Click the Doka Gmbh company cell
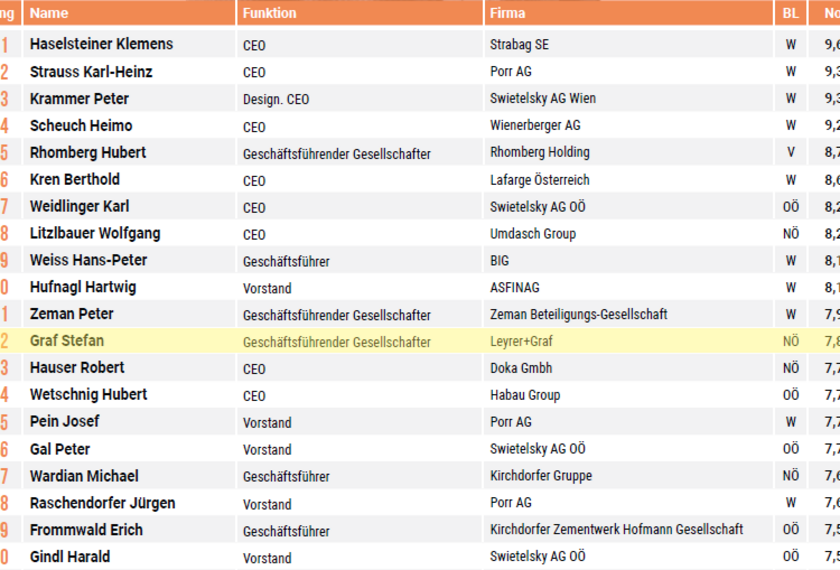840x570 pixels. pyautogui.click(x=628, y=368)
